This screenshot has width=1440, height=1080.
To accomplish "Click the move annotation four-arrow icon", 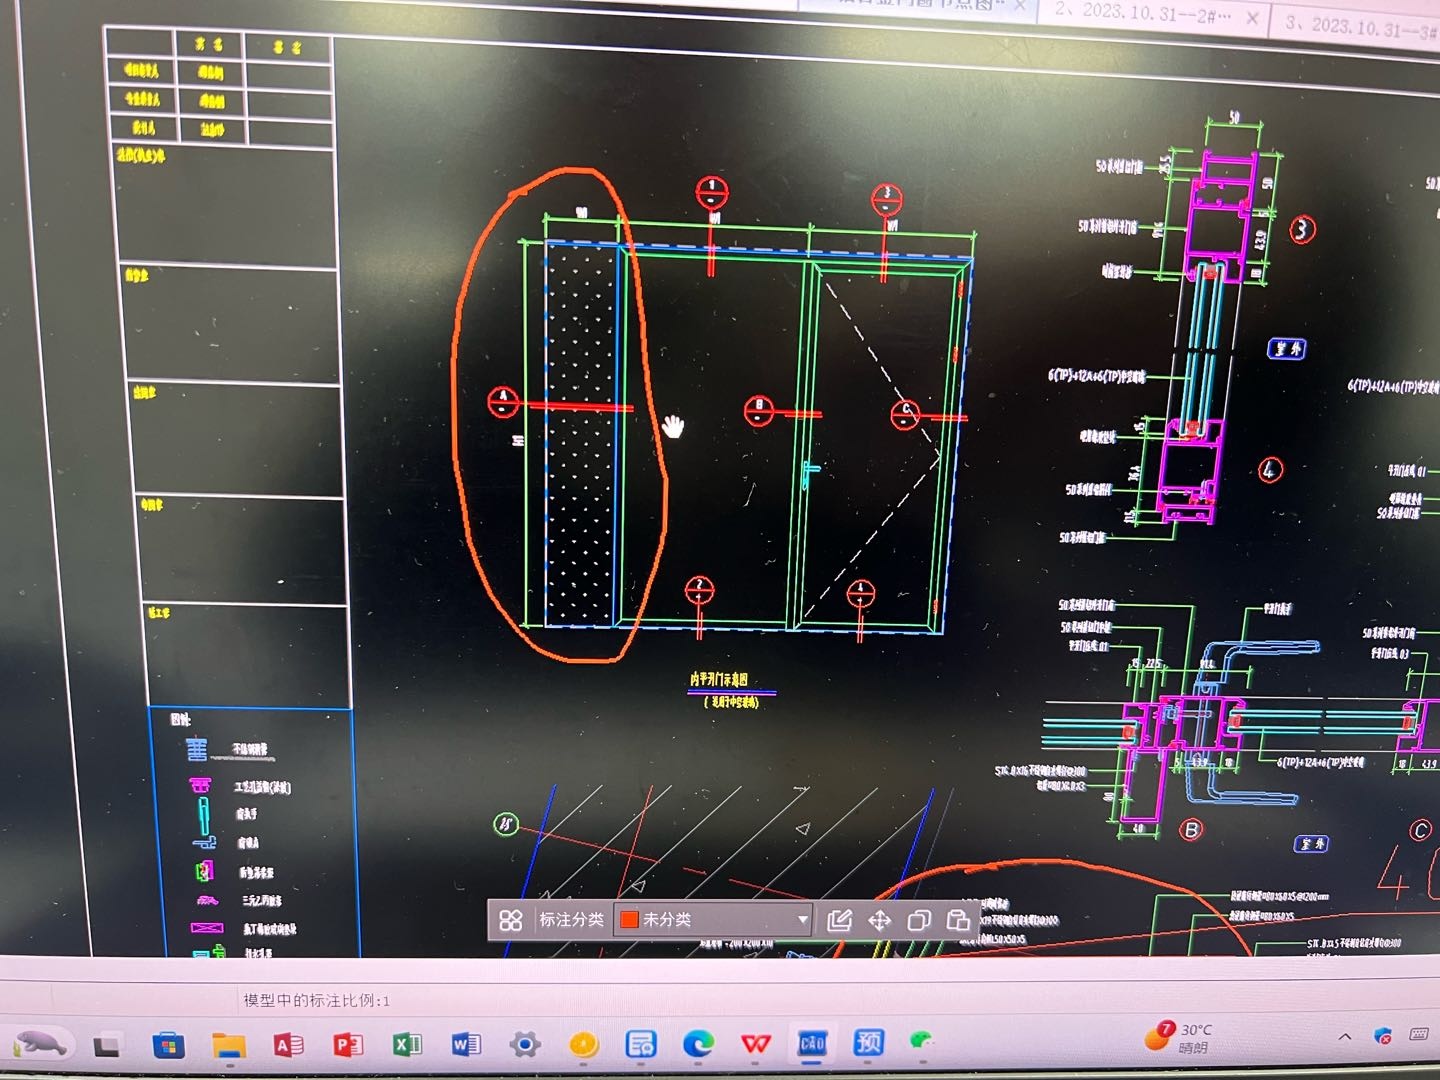I will pos(879,920).
